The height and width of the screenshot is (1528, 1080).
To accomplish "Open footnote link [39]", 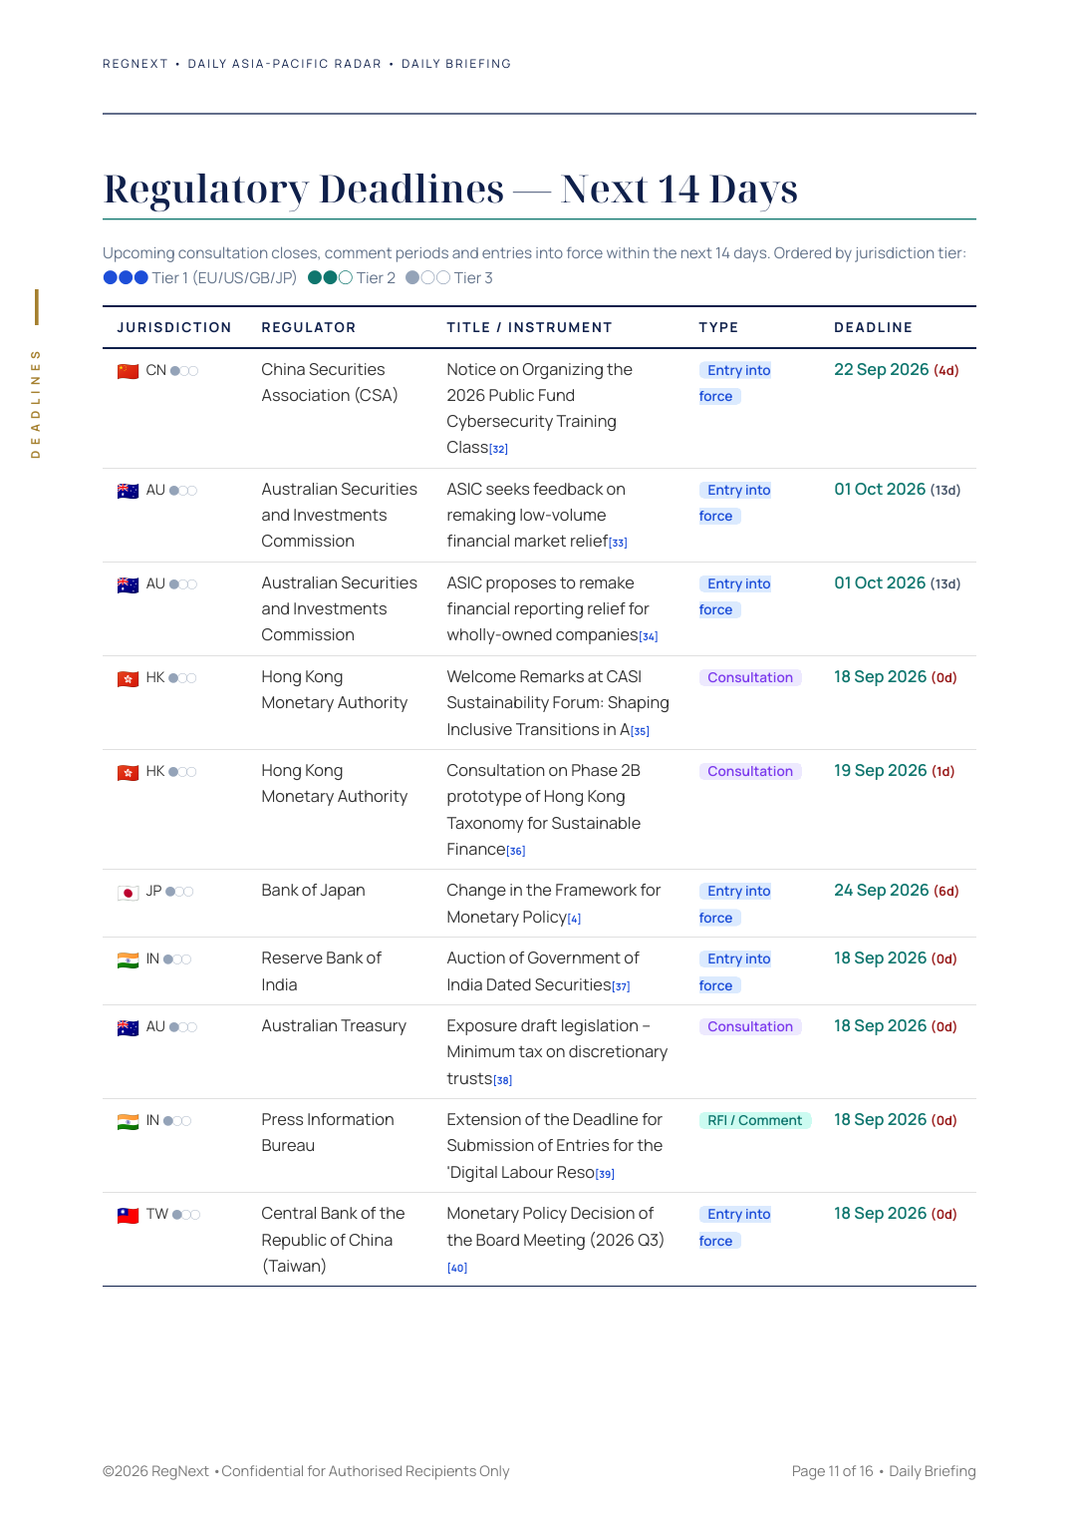I will [605, 1174].
